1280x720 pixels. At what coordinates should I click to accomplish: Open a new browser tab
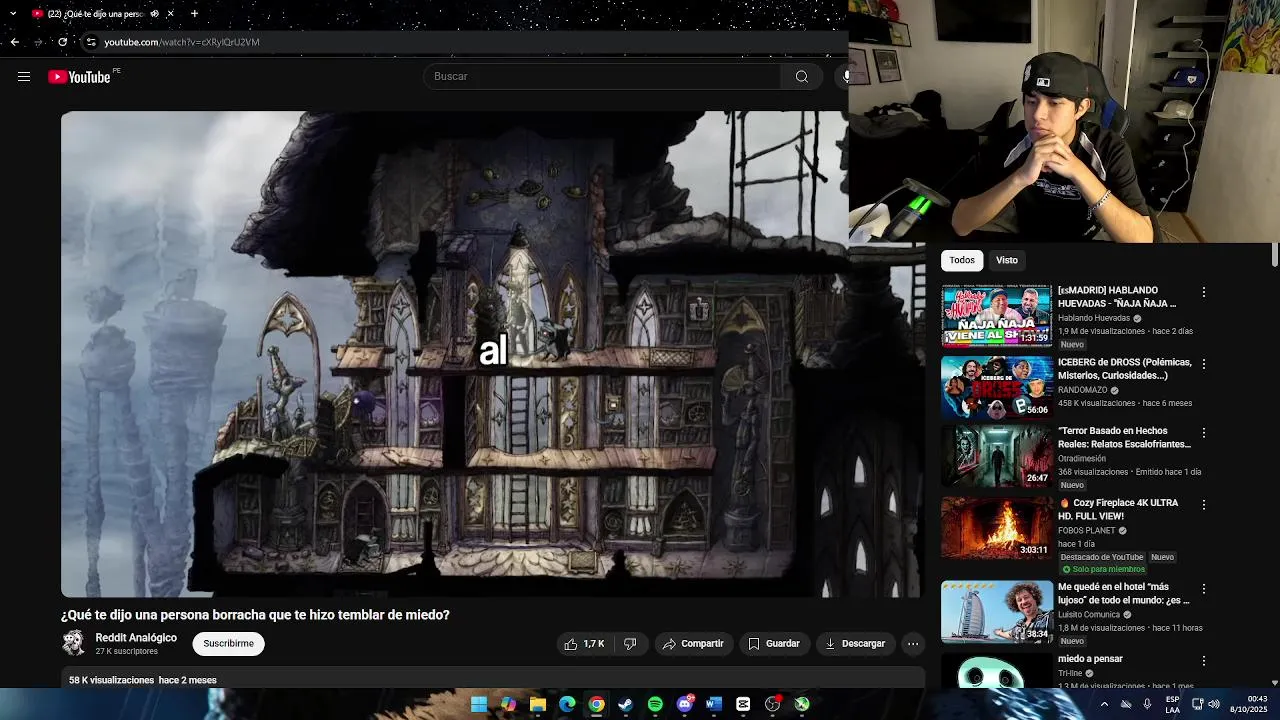[194, 14]
